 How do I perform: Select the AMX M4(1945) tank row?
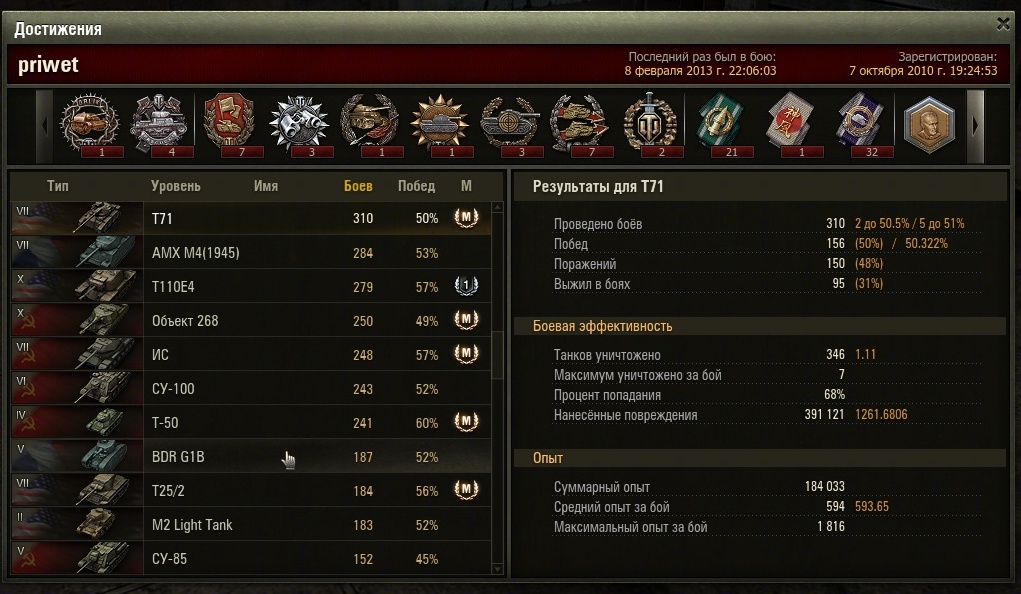[x=251, y=253]
